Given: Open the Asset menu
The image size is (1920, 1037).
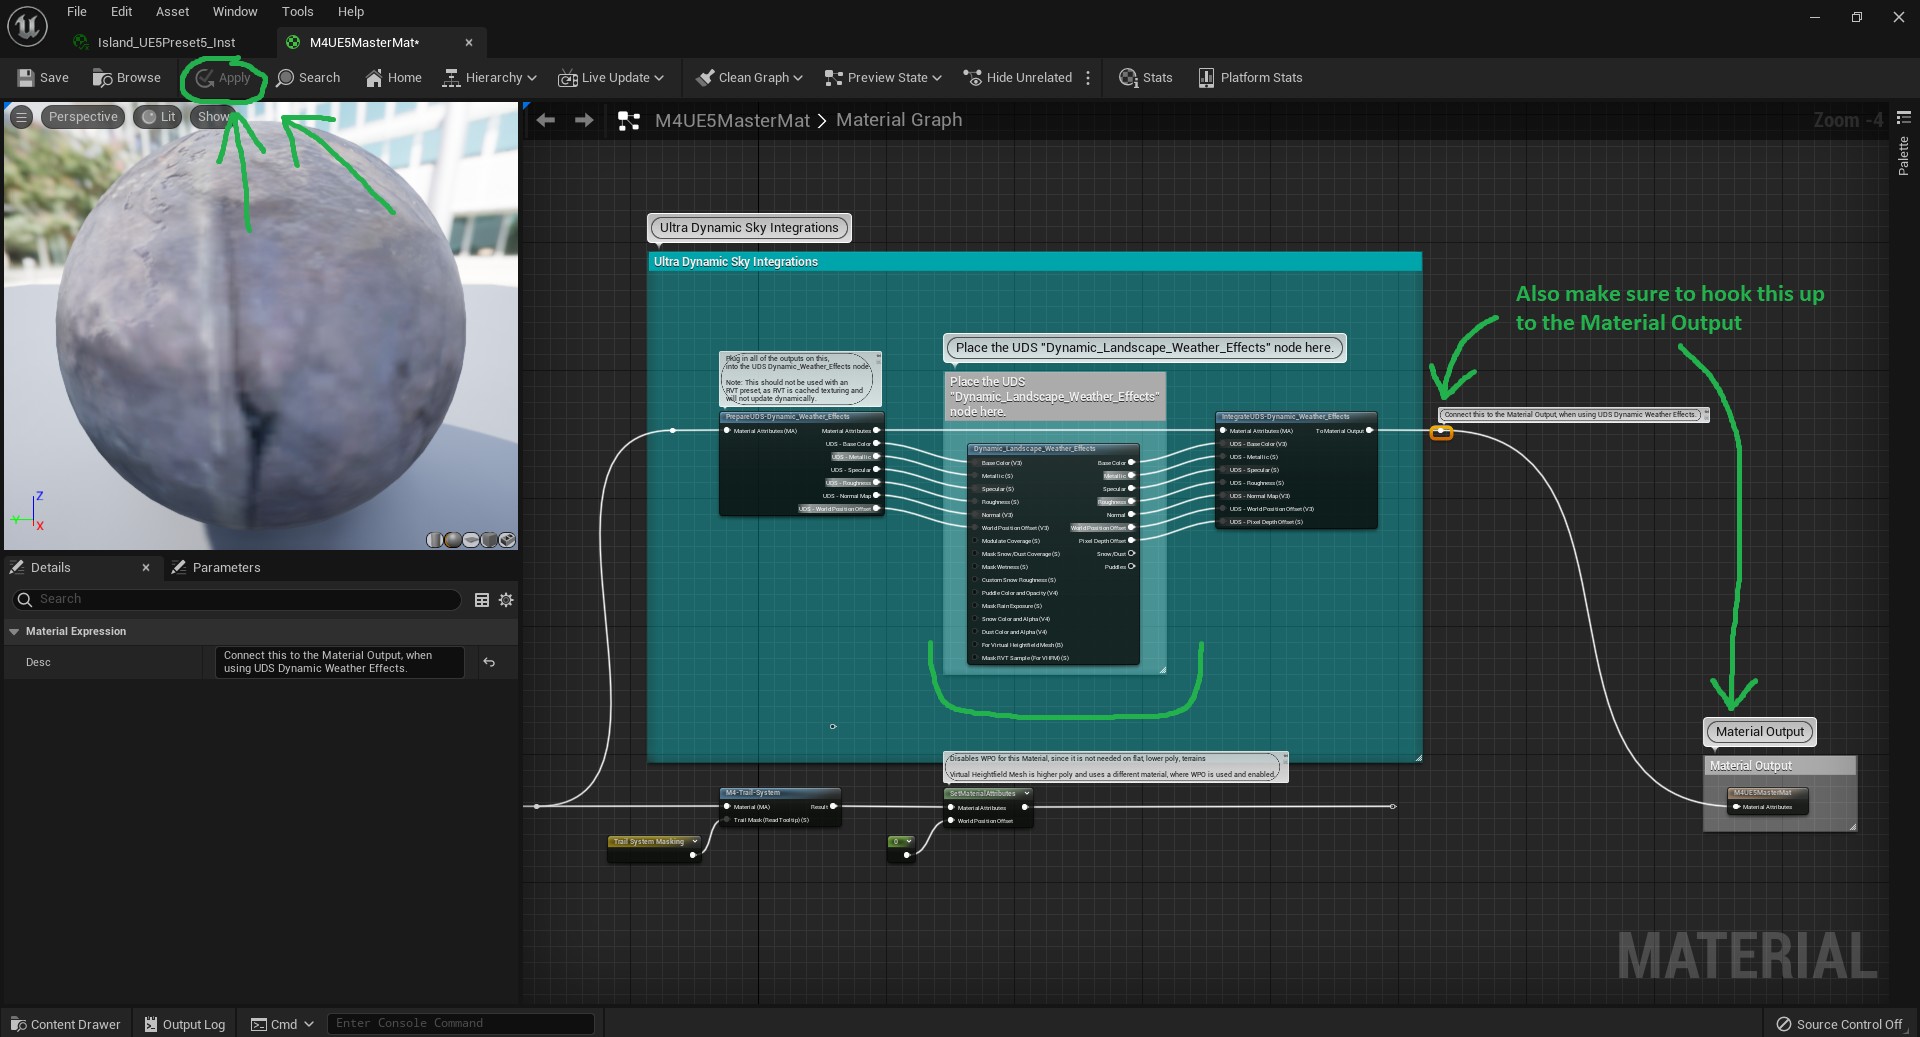Looking at the screenshot, I should [172, 12].
